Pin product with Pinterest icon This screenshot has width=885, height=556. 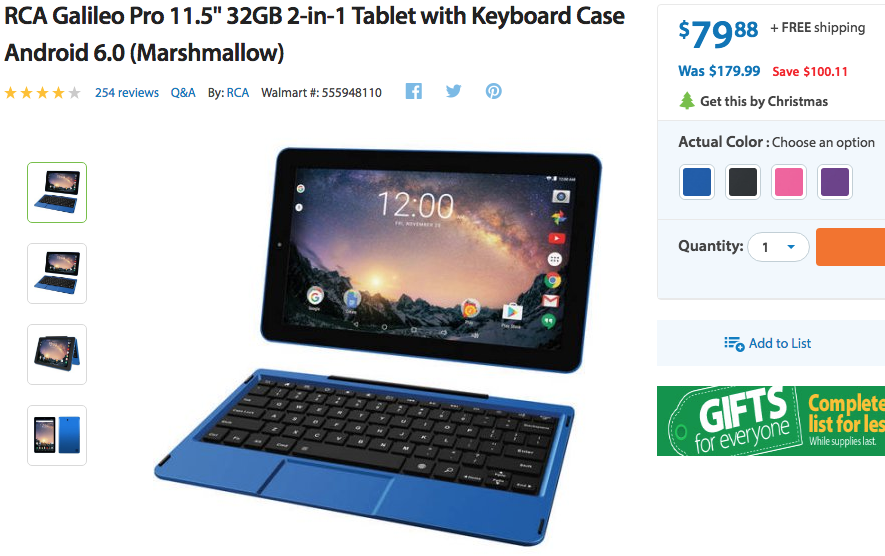[x=494, y=91]
